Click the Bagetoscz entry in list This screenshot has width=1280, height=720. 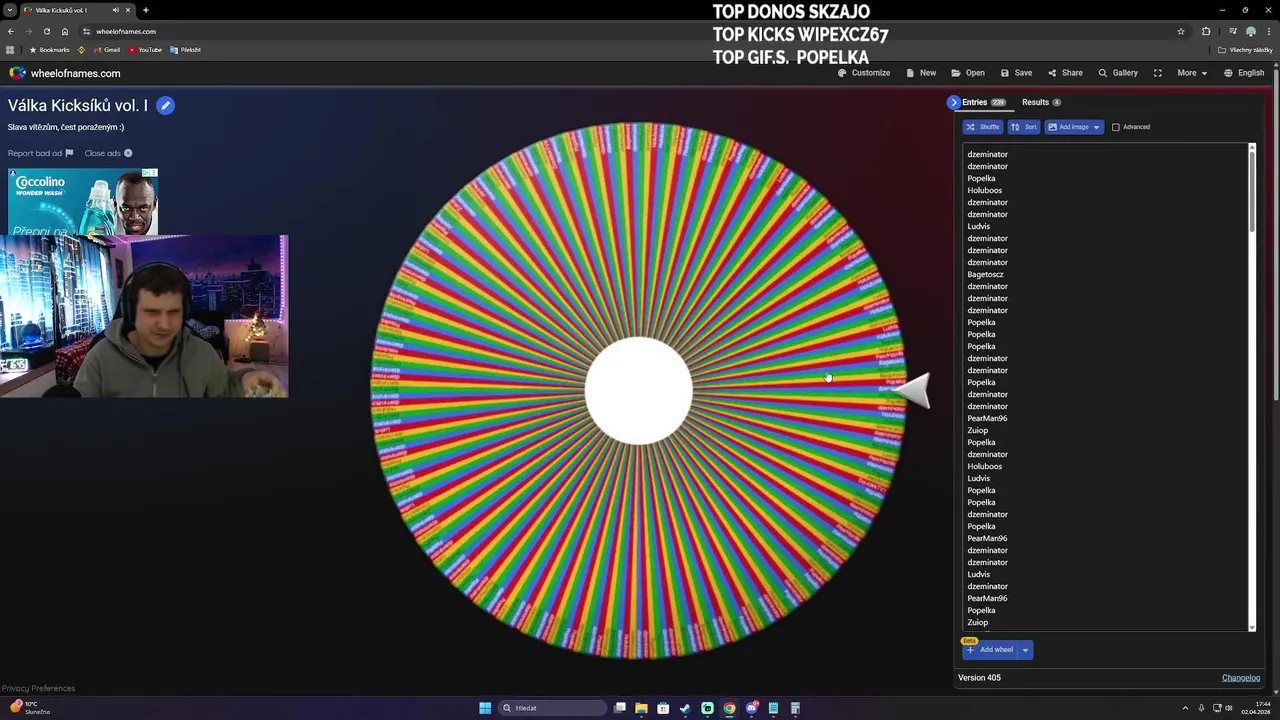(x=985, y=274)
